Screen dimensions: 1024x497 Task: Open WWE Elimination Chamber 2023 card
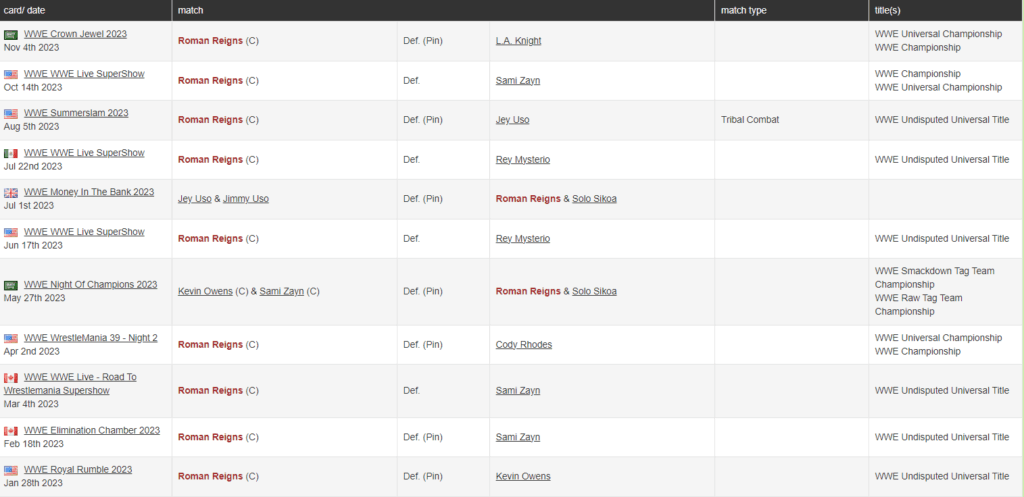pyautogui.click(x=92, y=430)
